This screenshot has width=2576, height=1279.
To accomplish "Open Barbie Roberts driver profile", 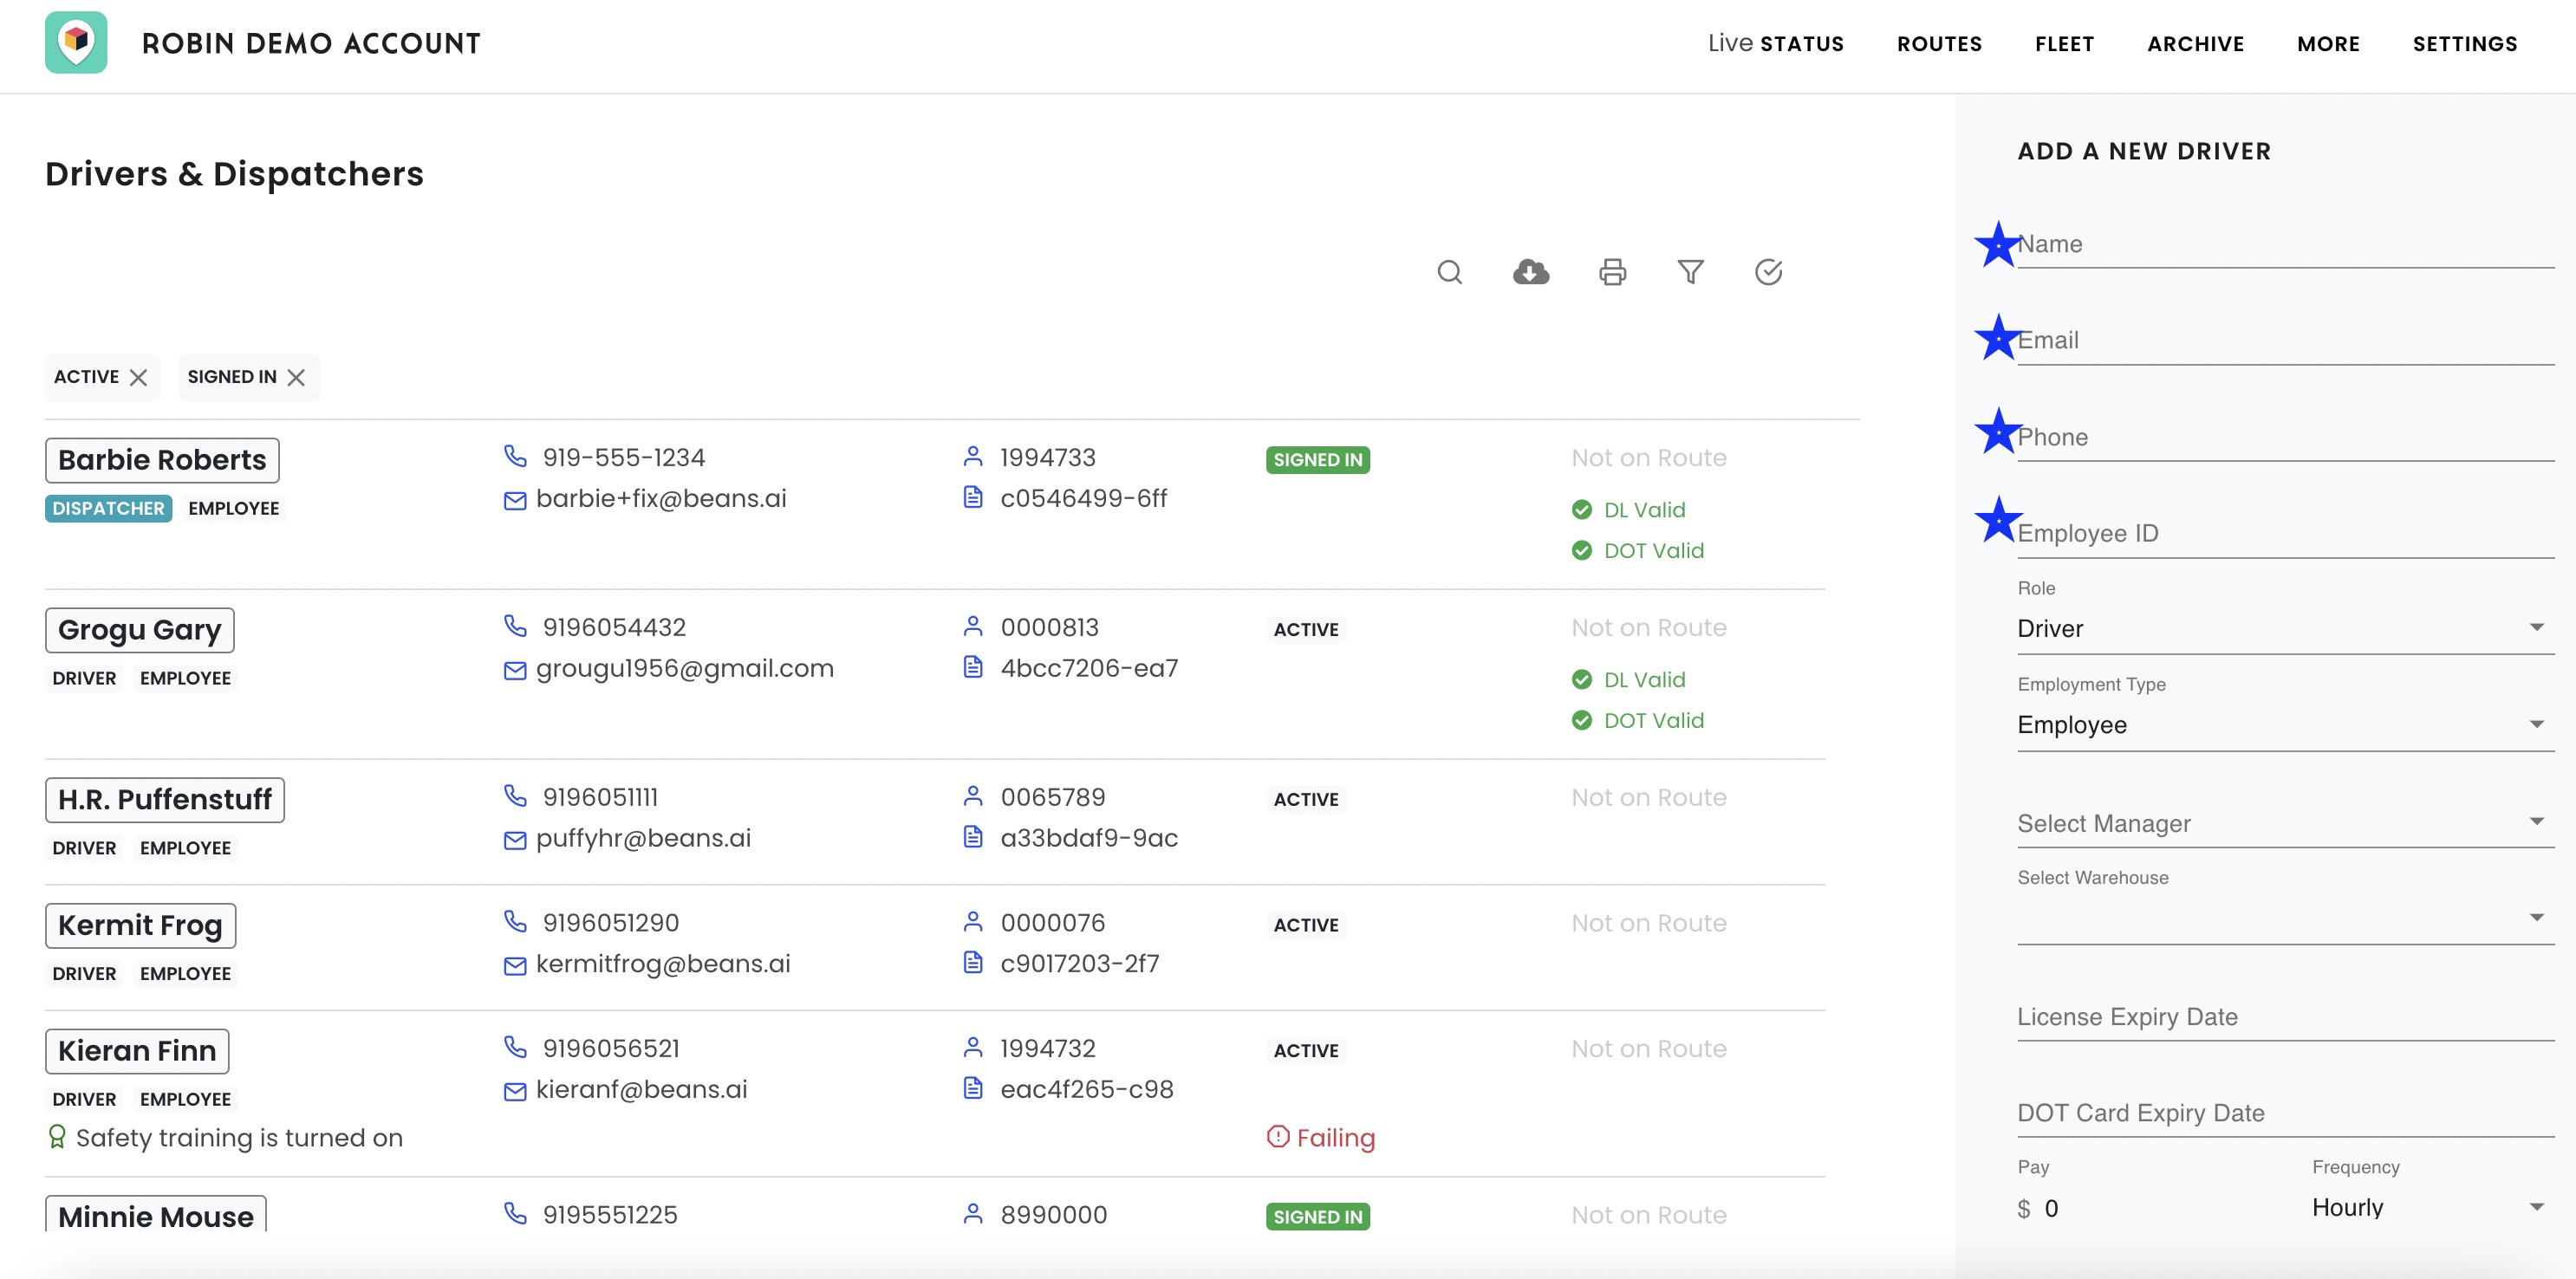I will tap(162, 460).
